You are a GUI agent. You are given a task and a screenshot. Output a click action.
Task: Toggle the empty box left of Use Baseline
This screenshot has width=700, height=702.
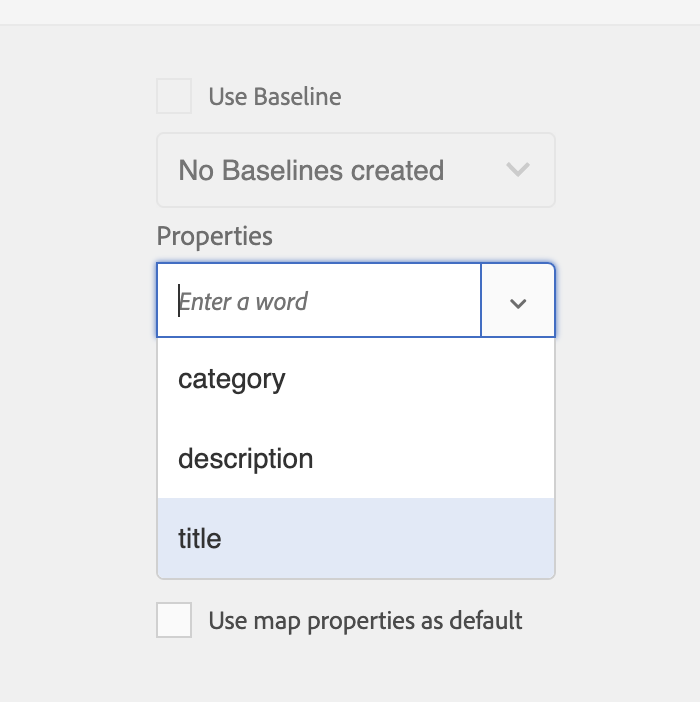(x=174, y=96)
